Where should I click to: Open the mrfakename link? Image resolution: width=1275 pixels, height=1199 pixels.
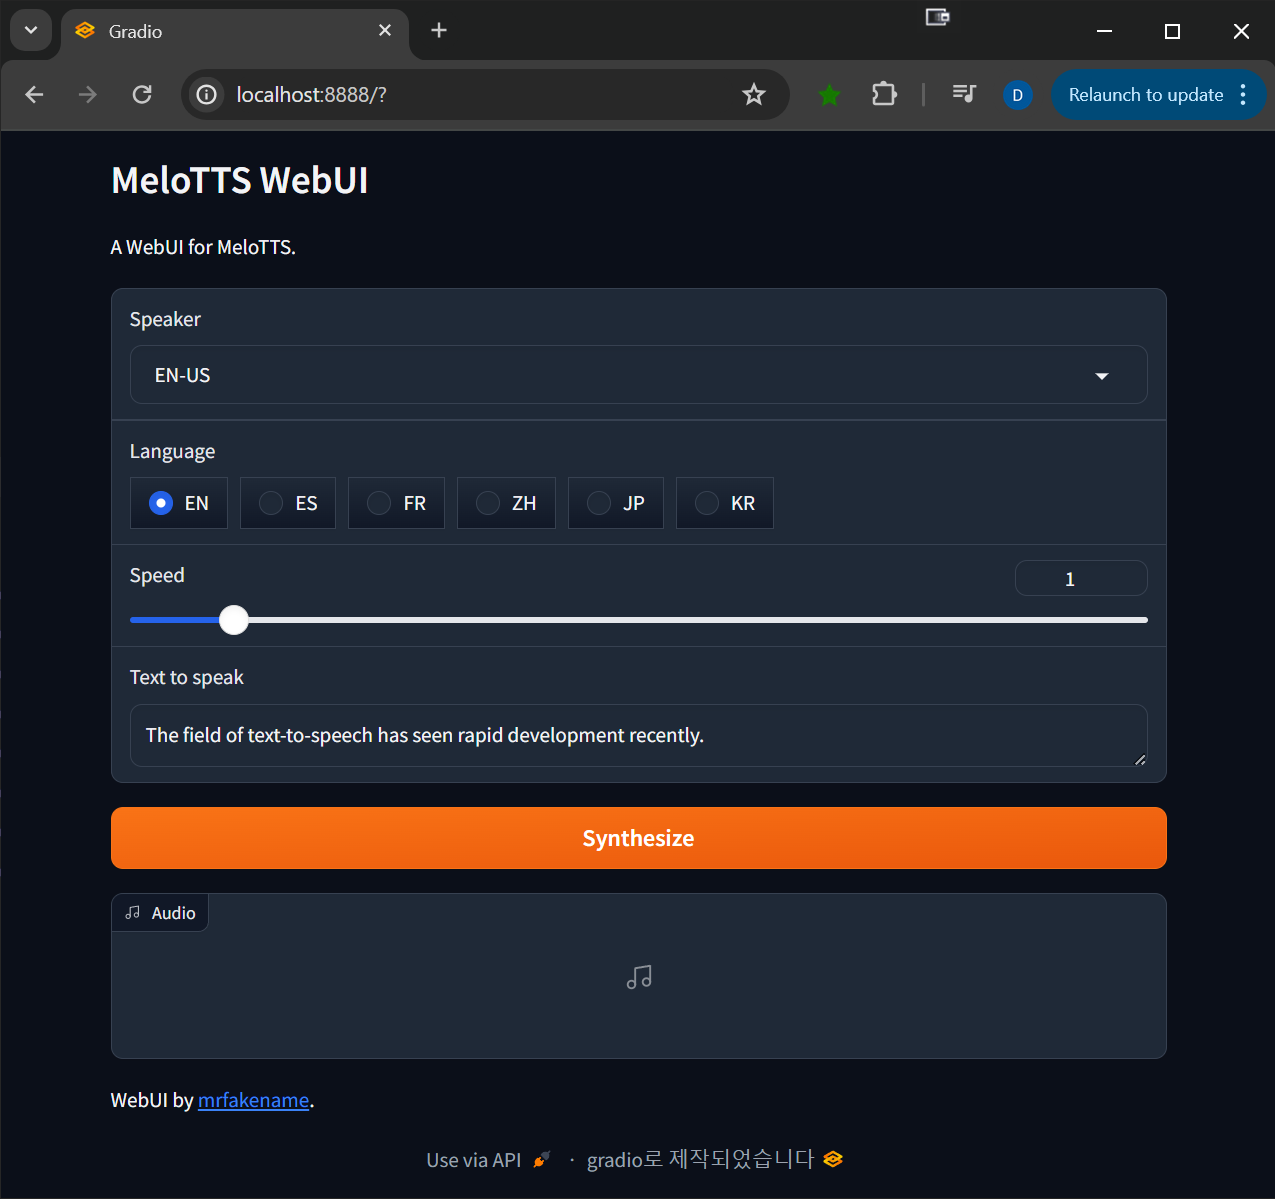pos(253,1100)
